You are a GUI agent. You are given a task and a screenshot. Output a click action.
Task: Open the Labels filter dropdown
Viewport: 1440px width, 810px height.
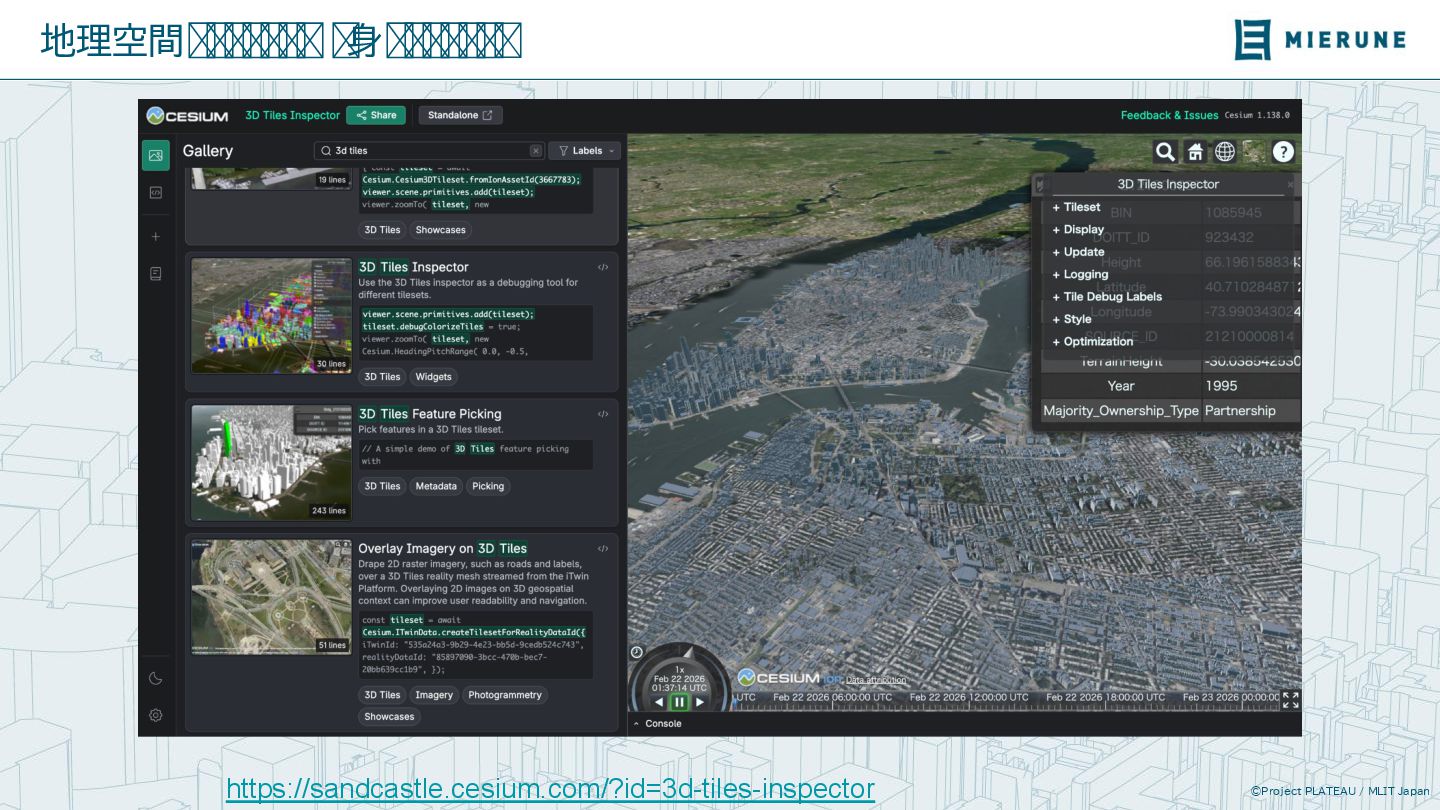[585, 151]
